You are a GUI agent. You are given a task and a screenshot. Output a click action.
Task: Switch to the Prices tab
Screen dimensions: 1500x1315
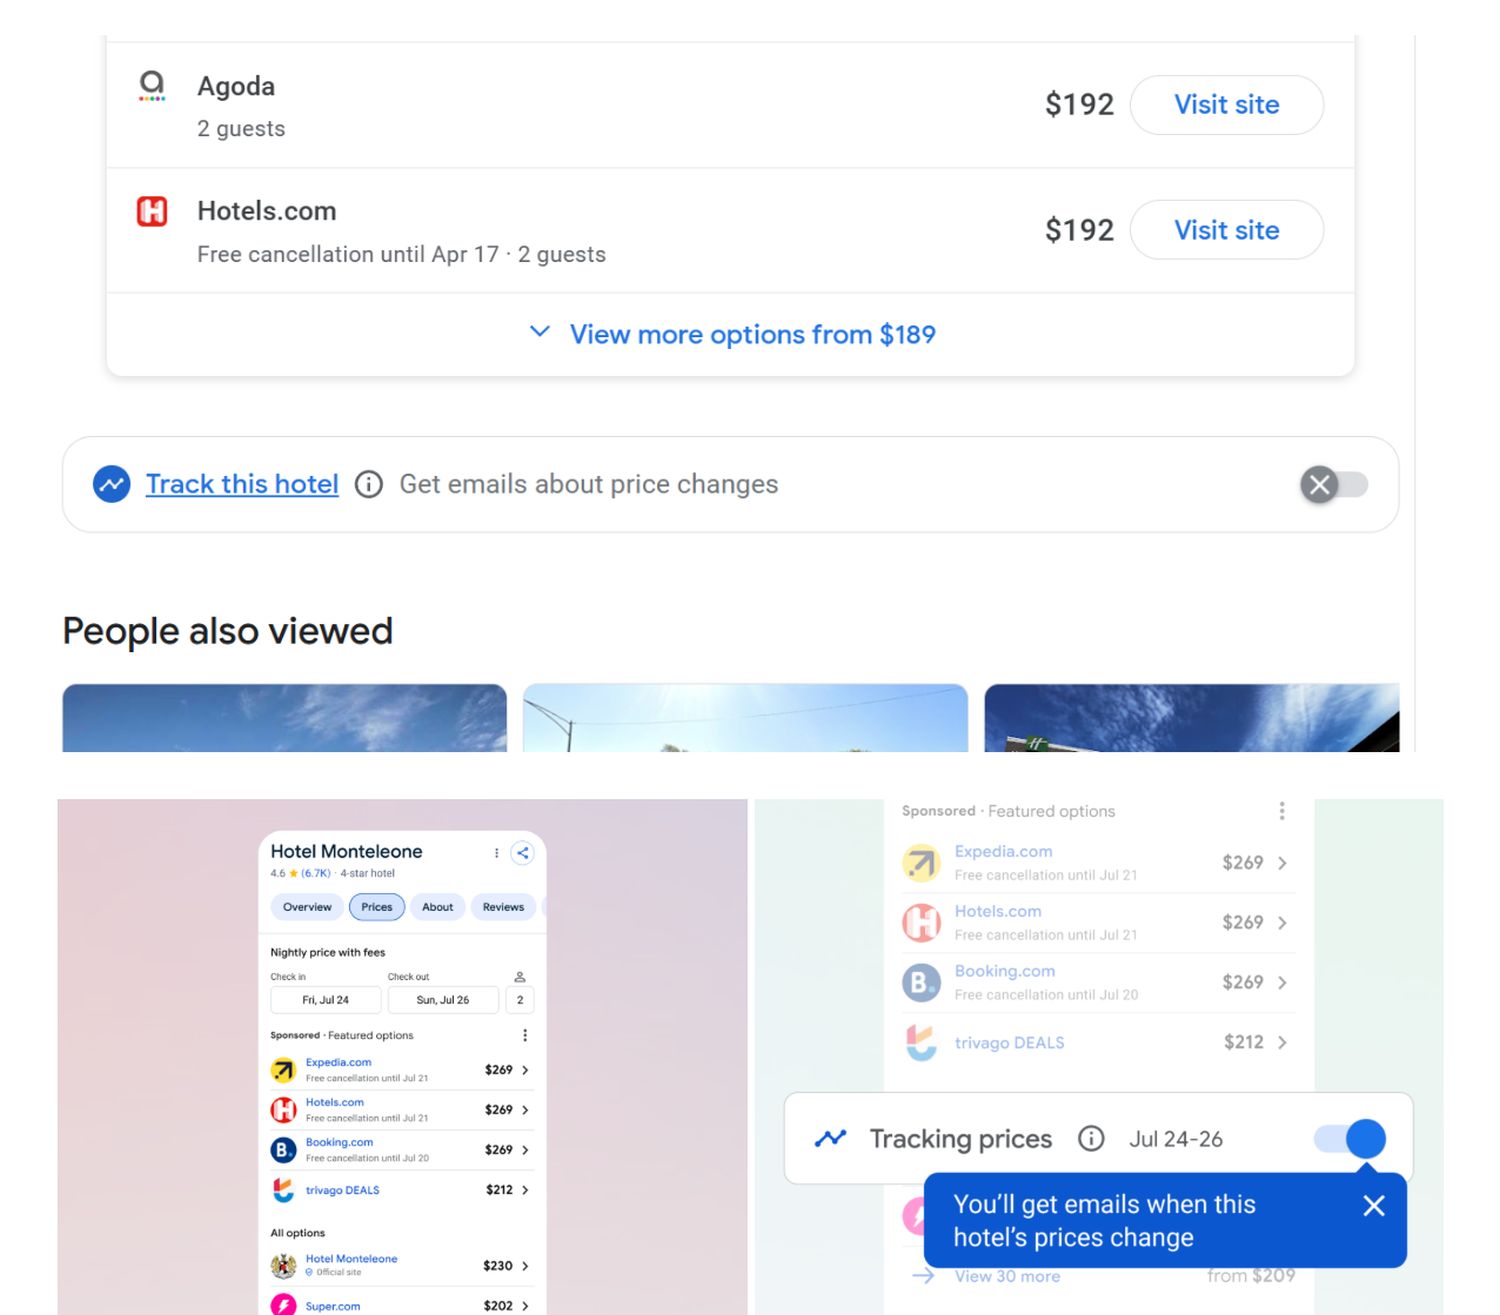pyautogui.click(x=377, y=907)
